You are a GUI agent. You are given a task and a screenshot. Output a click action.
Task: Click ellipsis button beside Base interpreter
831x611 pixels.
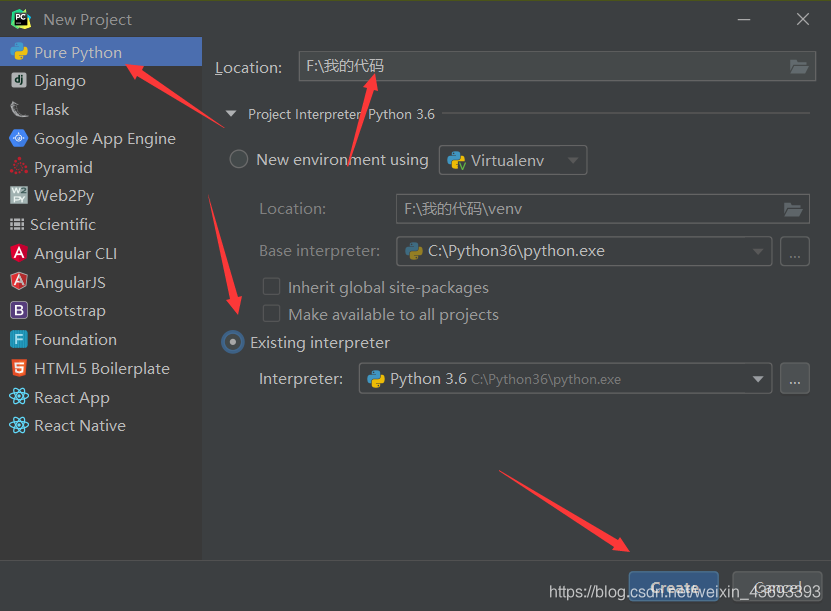[x=794, y=251]
